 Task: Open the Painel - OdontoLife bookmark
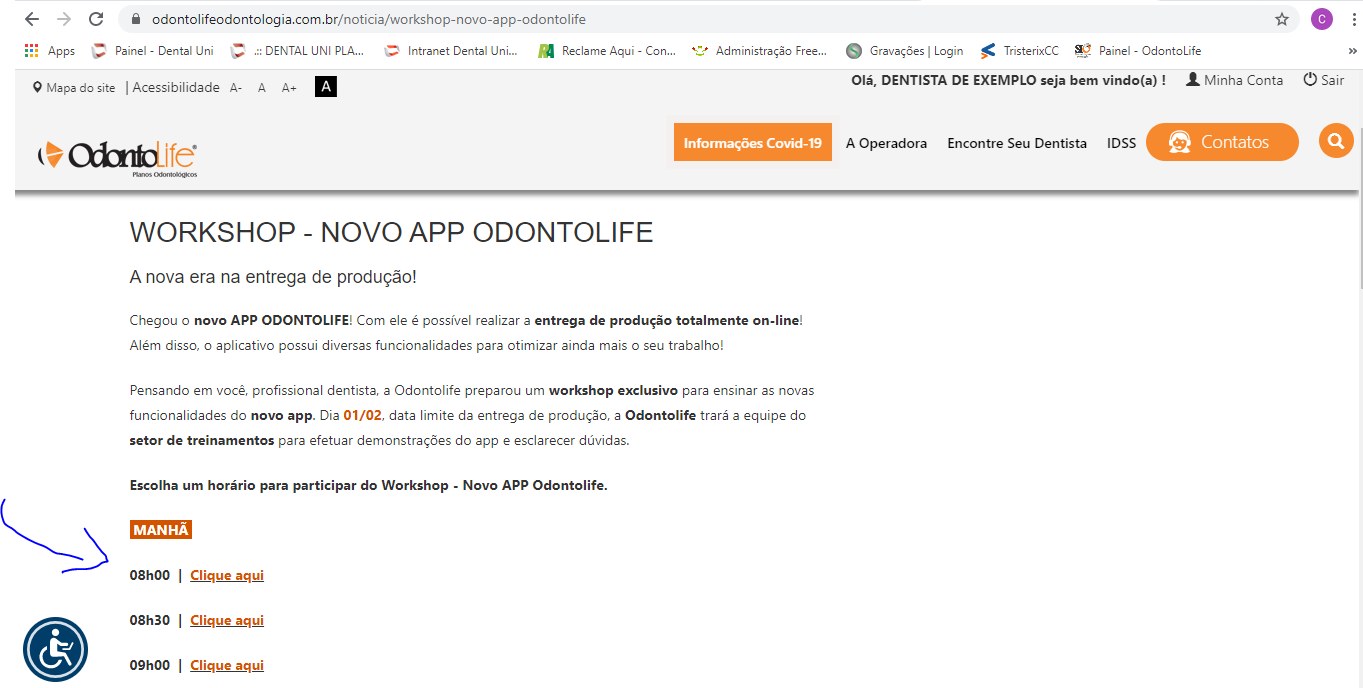point(1138,51)
